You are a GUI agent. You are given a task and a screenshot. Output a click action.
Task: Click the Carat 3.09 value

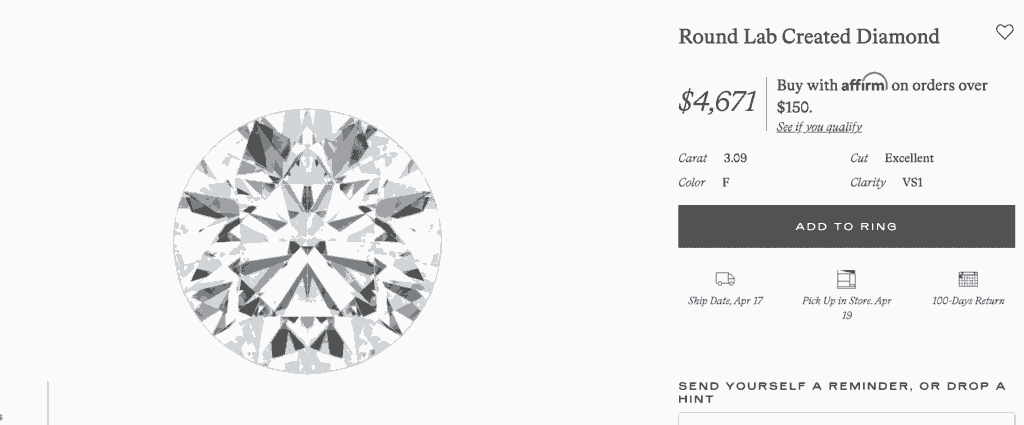[735, 158]
